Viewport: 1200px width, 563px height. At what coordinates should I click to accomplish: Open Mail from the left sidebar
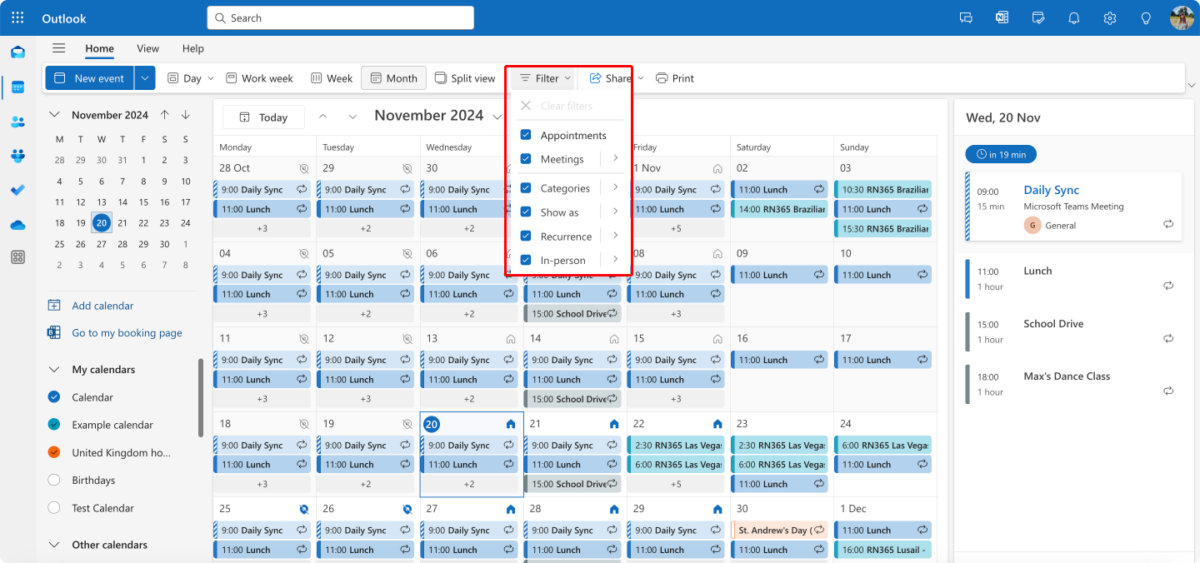point(18,52)
